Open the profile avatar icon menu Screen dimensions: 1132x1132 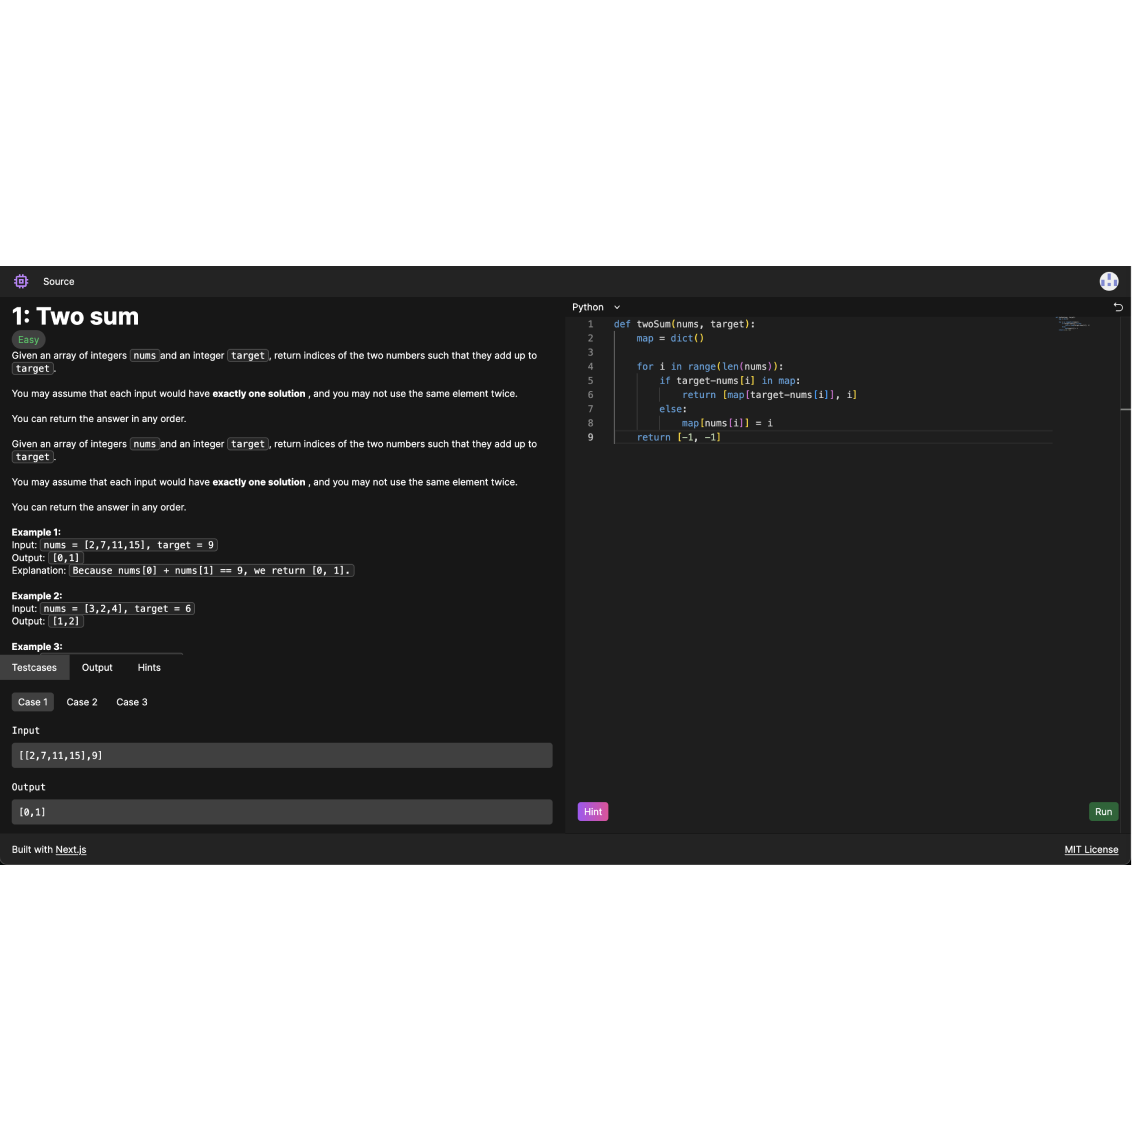click(1108, 281)
